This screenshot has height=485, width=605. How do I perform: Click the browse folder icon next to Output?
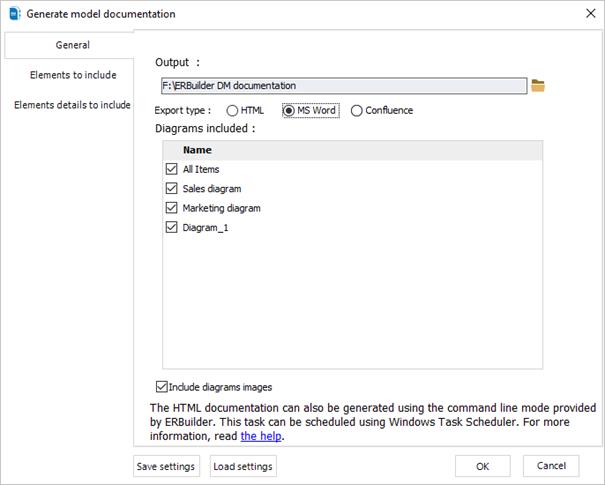(x=538, y=86)
